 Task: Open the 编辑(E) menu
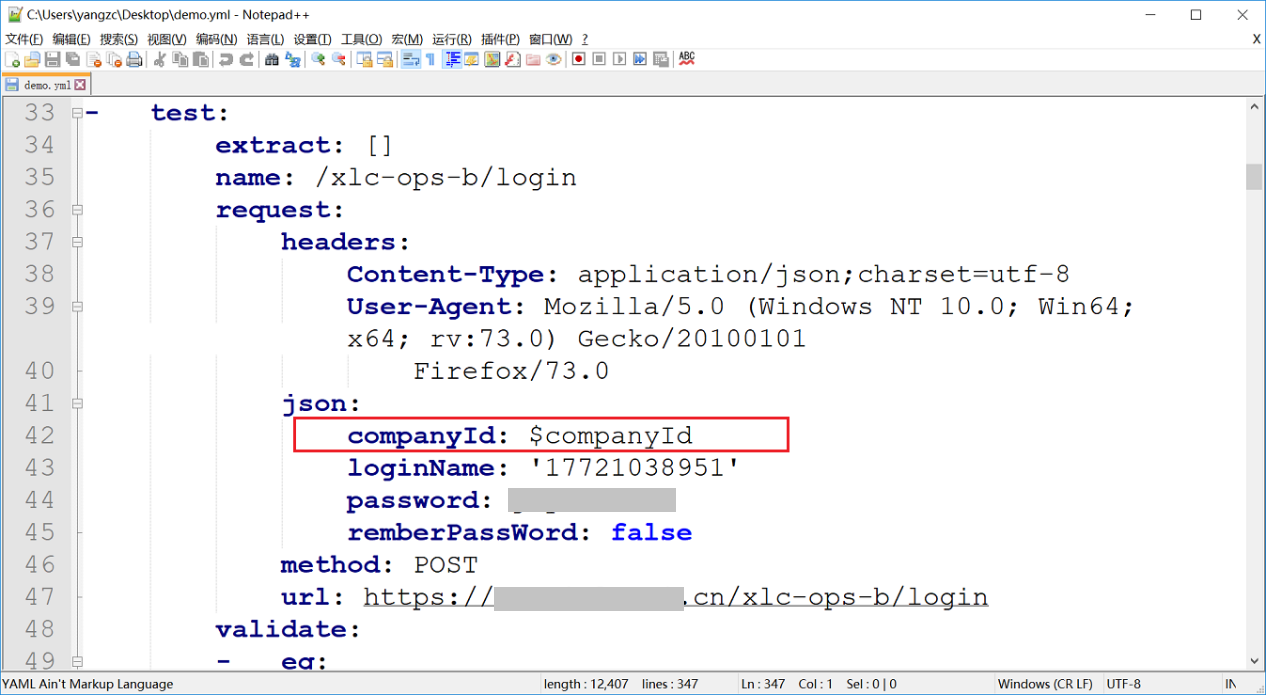[72, 39]
